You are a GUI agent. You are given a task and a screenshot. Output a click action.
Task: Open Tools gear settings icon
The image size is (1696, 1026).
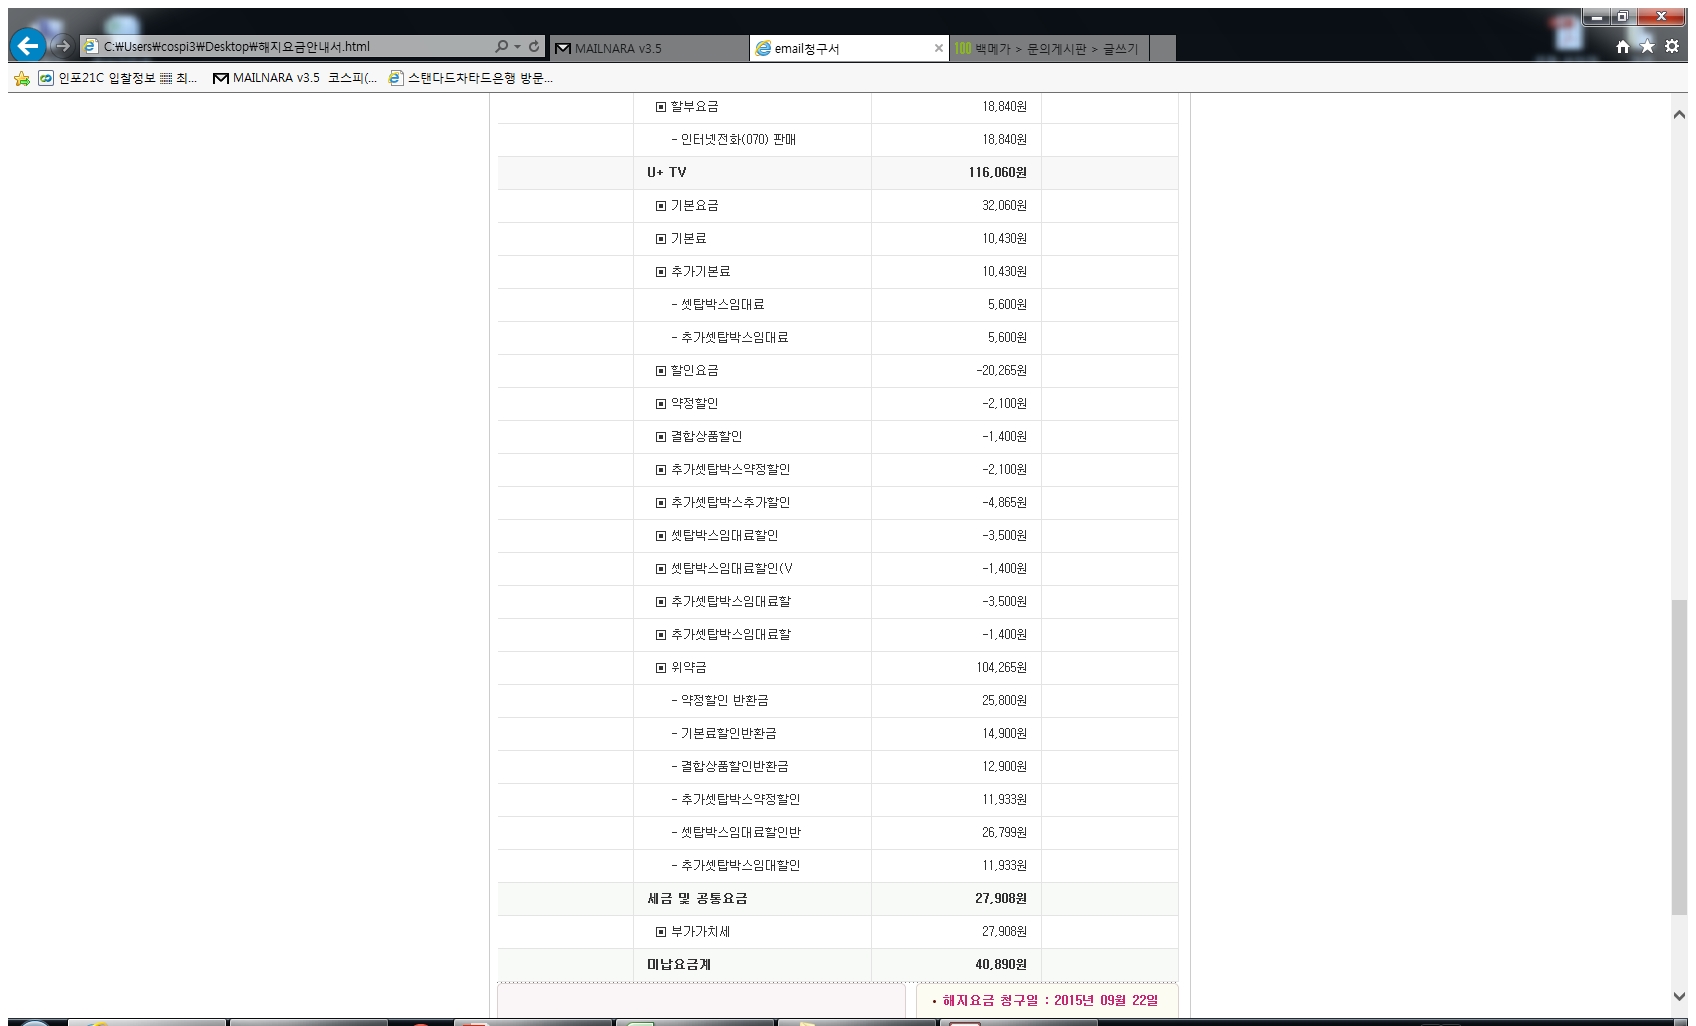click(x=1672, y=46)
